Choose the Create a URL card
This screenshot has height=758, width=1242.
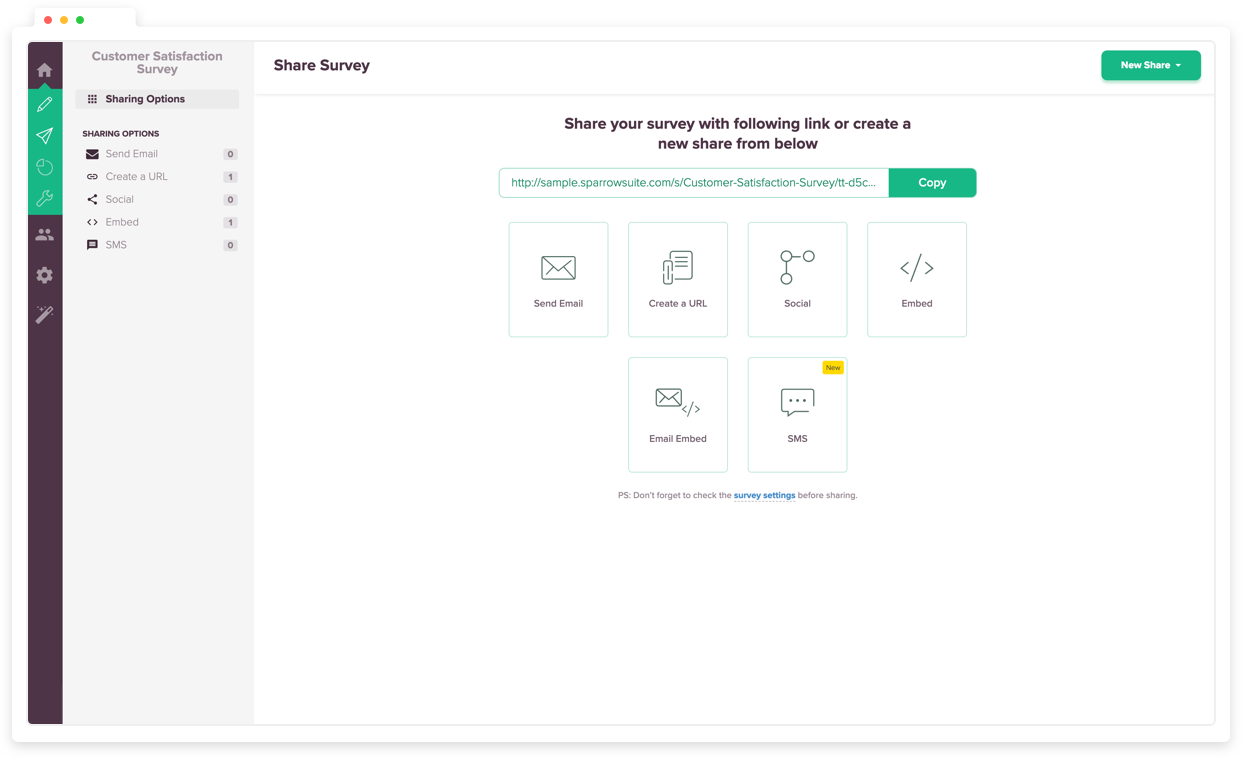point(677,279)
